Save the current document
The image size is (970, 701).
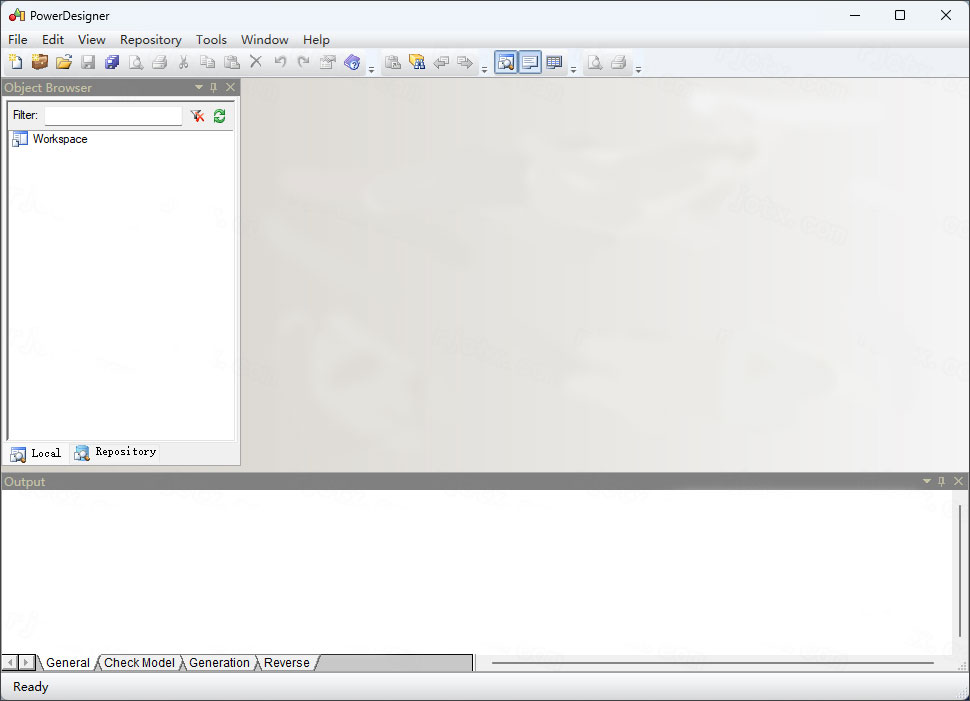[88, 62]
